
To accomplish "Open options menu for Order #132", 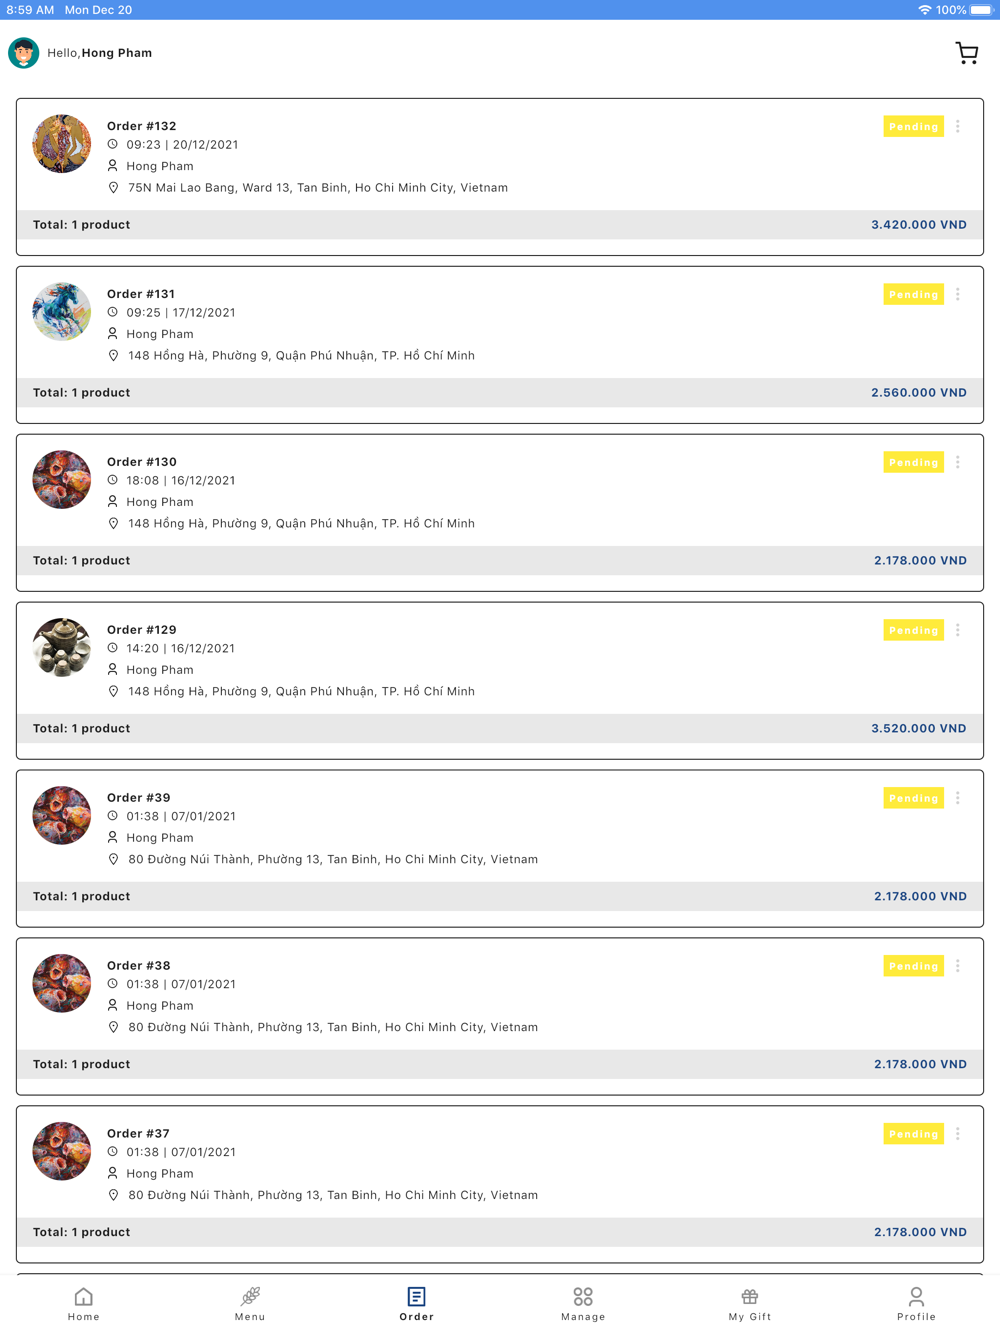I will (958, 127).
